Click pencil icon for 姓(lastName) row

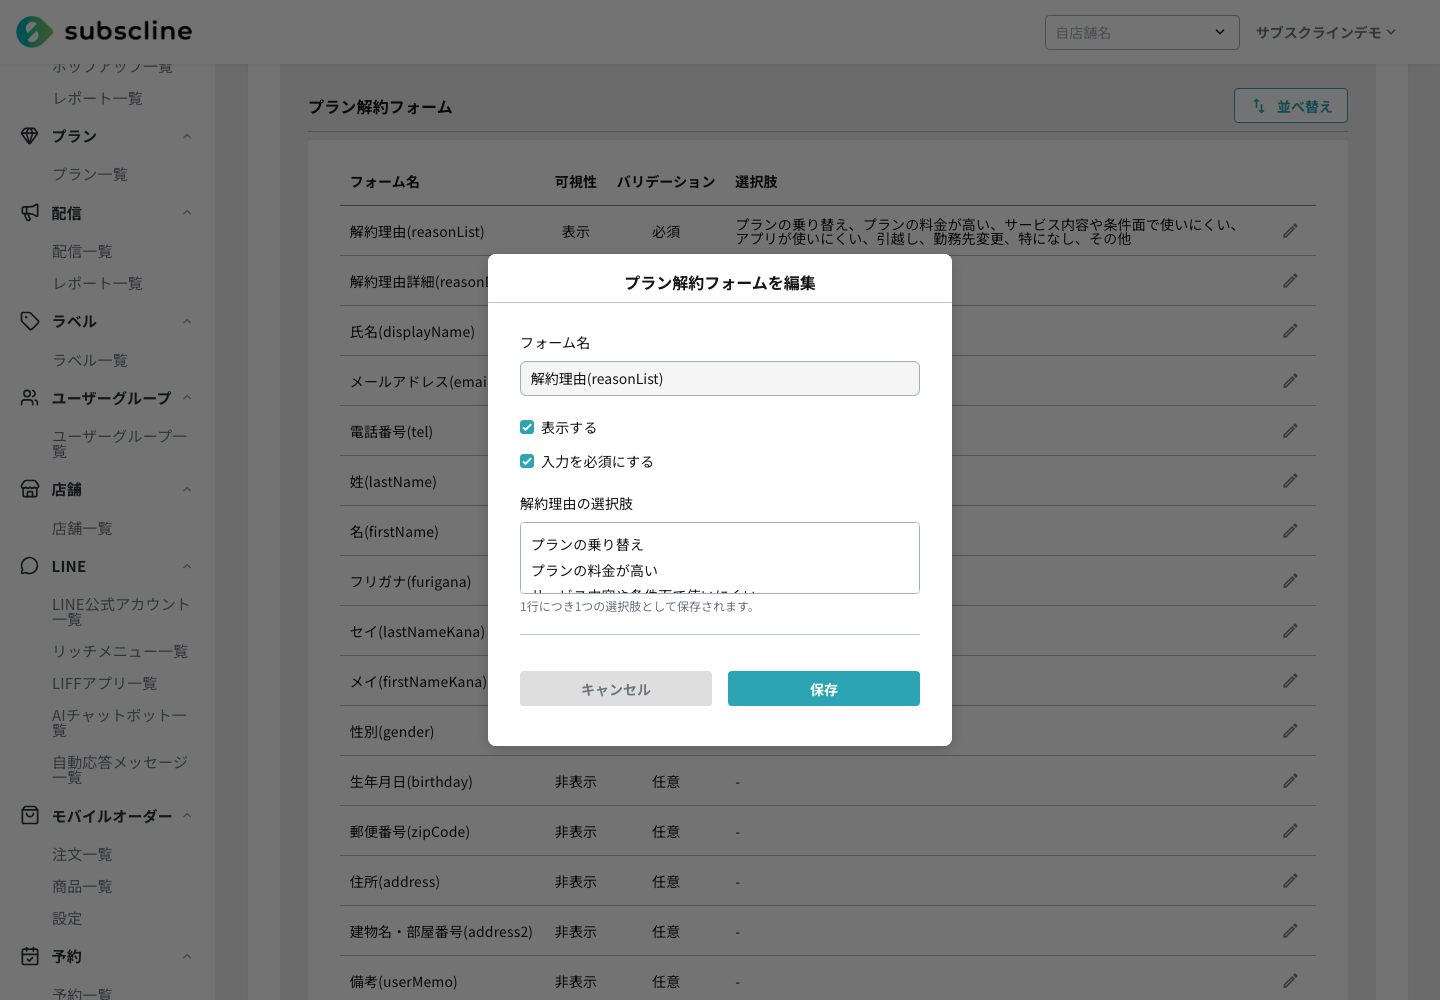click(x=1290, y=481)
